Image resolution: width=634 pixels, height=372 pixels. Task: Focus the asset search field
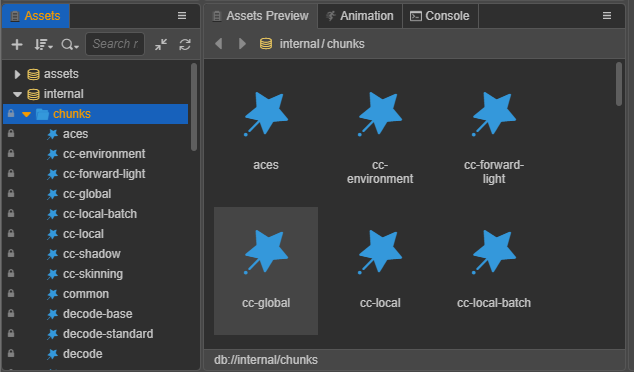pos(115,44)
